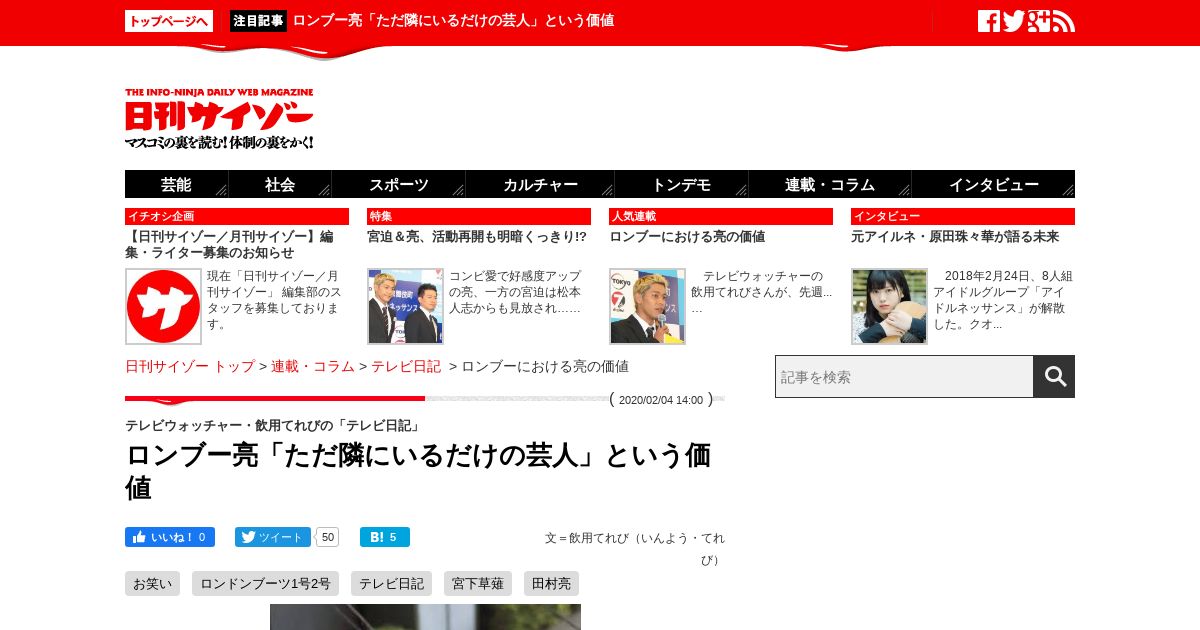The height and width of the screenshot is (630, 1200).
Task: Go to テレビ日記 breadcrumb link
Action: (x=406, y=367)
